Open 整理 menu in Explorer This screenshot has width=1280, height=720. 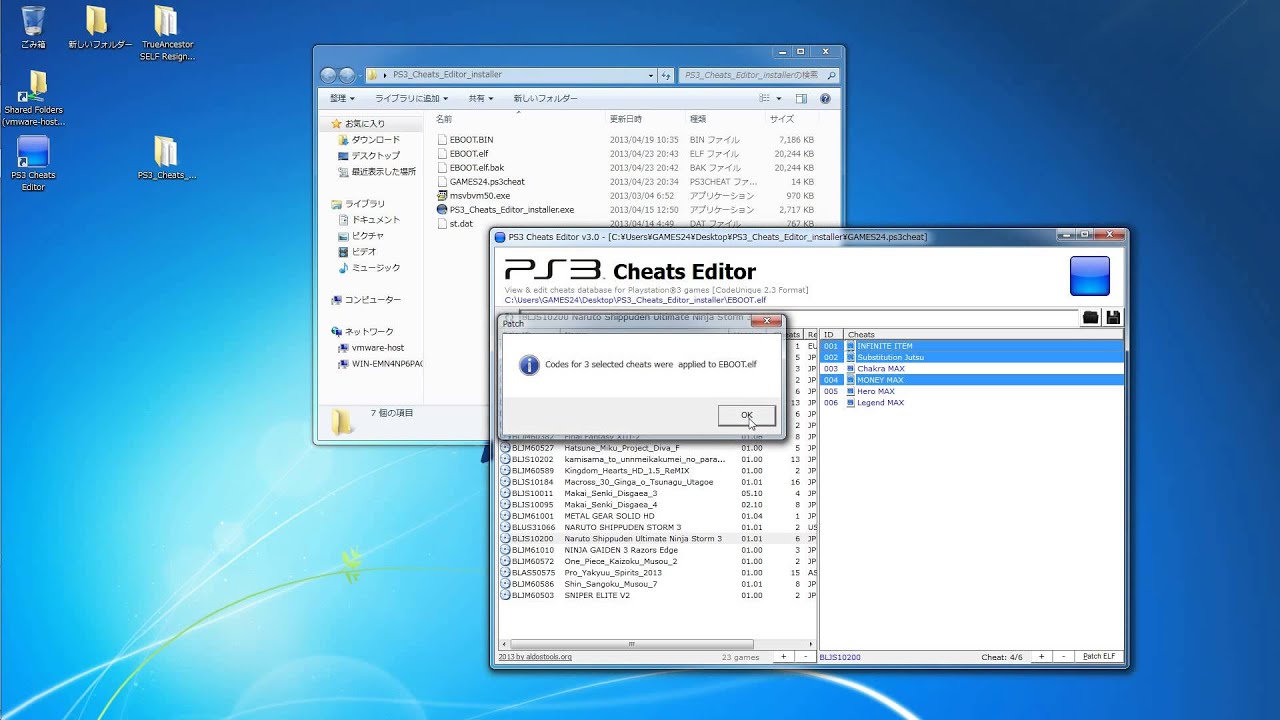342,99
